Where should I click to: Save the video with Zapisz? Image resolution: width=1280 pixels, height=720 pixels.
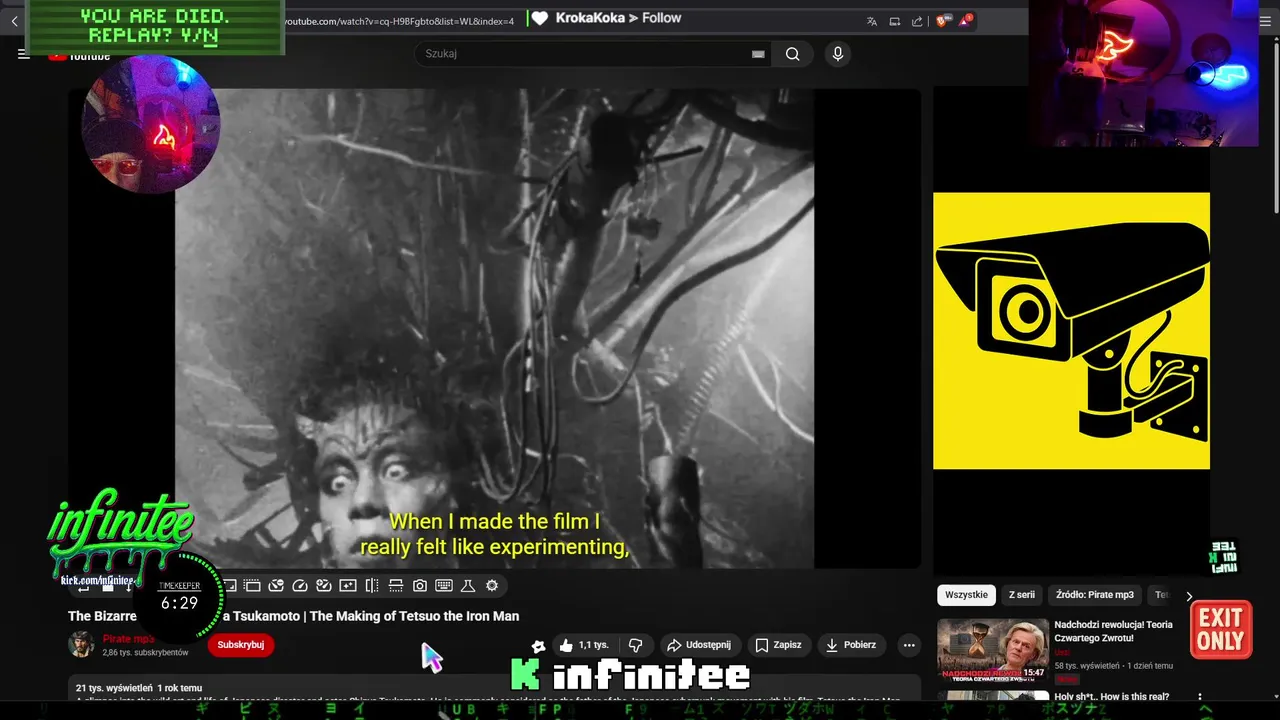coord(778,645)
